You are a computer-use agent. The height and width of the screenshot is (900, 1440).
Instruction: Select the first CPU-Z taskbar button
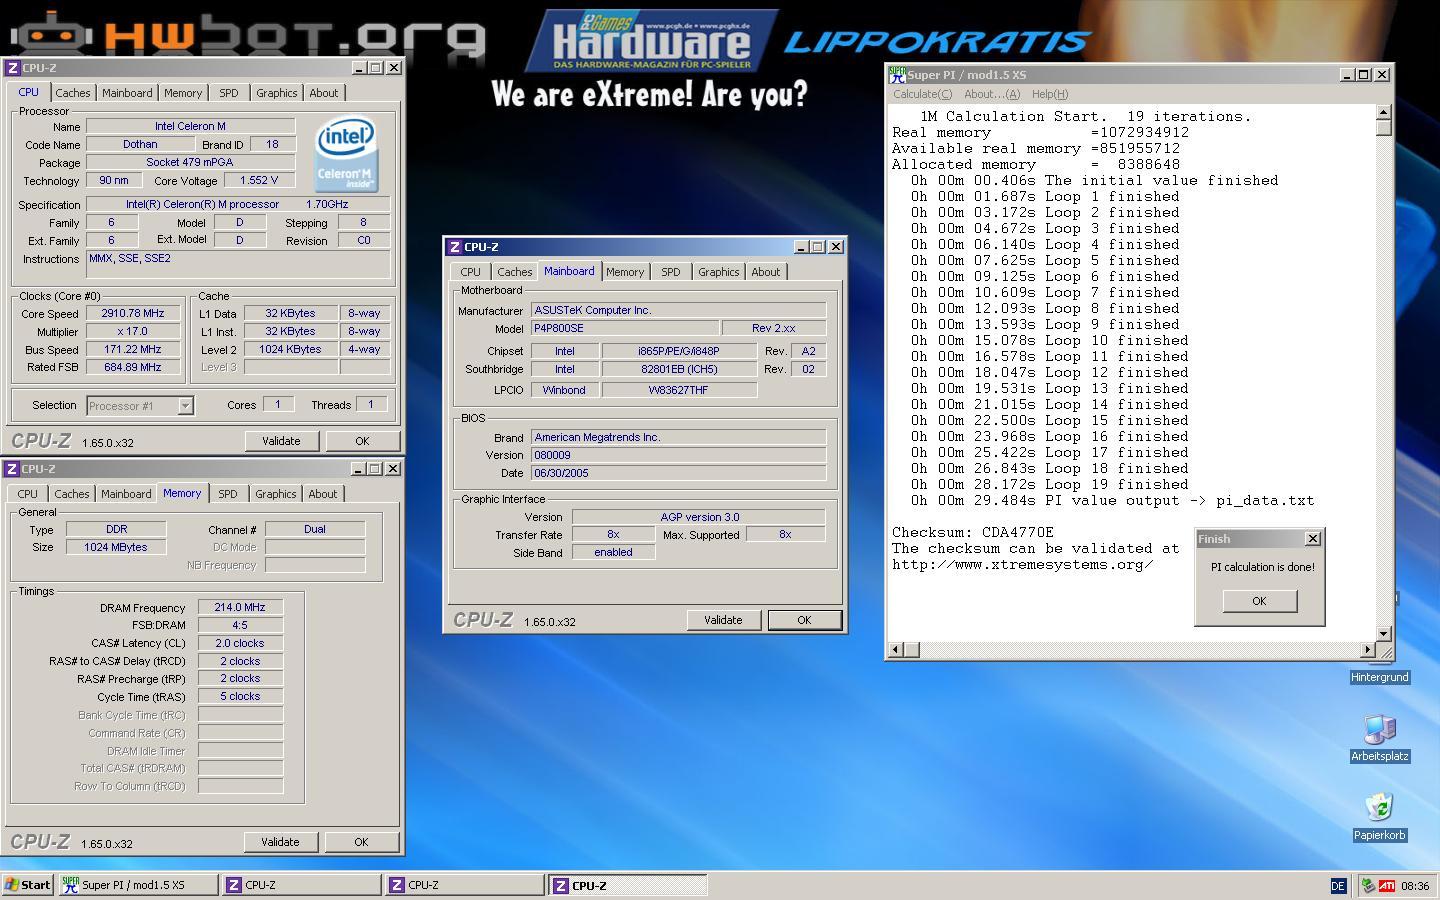click(301, 885)
